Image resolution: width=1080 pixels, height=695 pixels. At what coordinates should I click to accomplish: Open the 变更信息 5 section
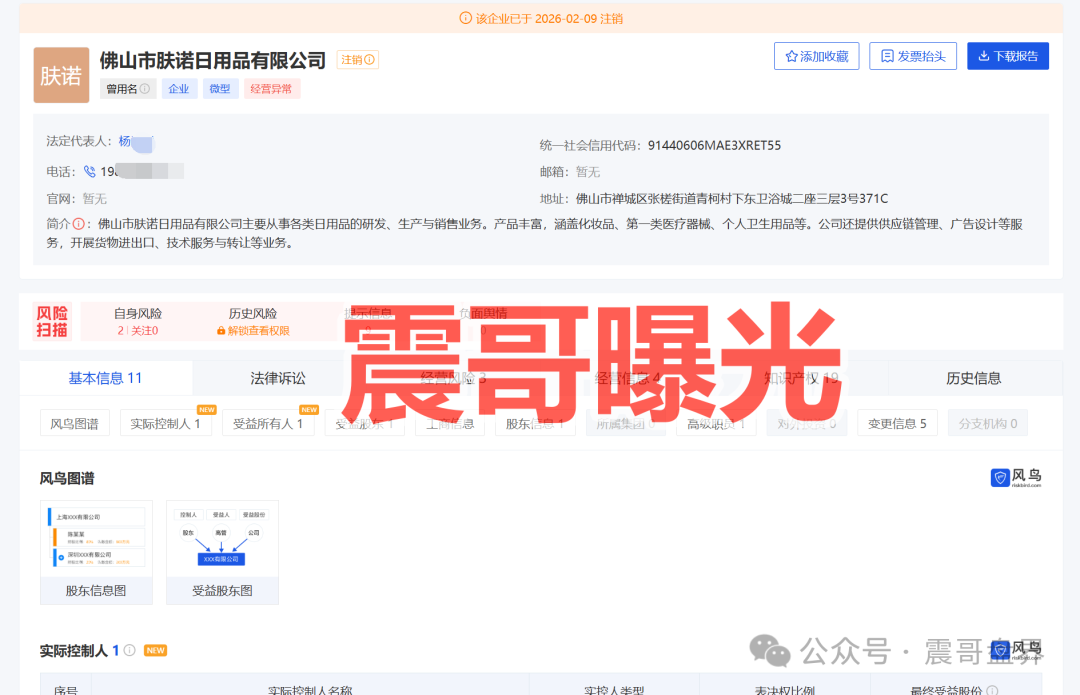click(x=897, y=422)
